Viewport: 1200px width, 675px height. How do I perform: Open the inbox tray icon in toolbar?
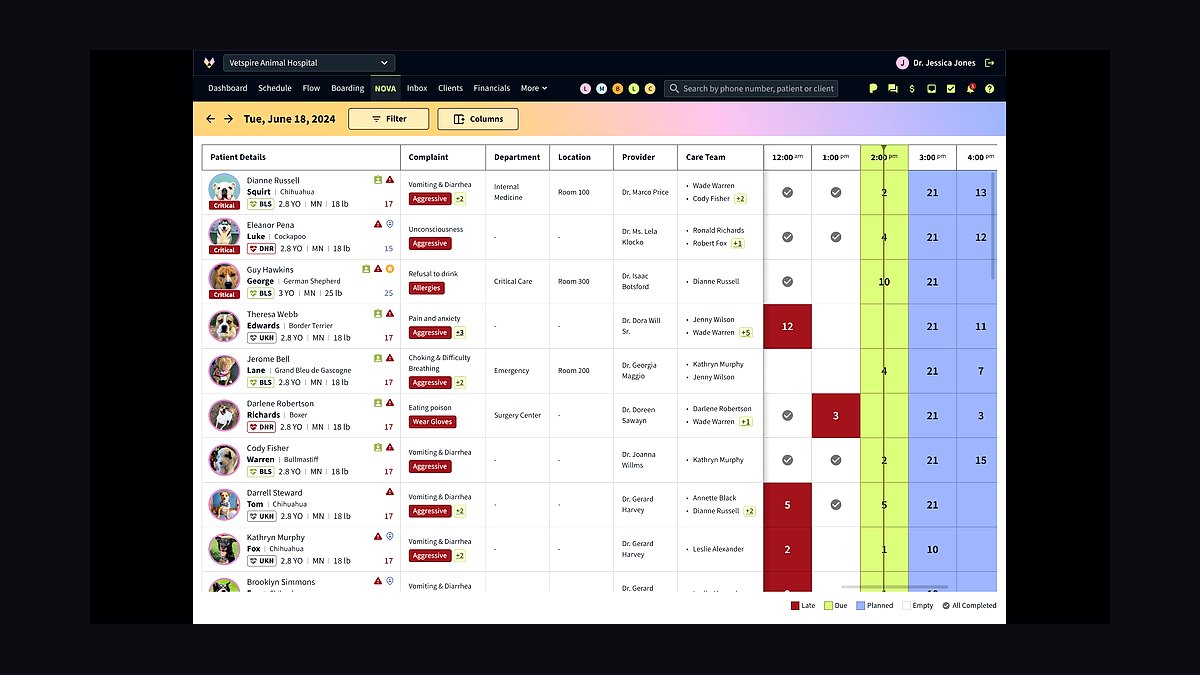pyautogui.click(x=931, y=88)
